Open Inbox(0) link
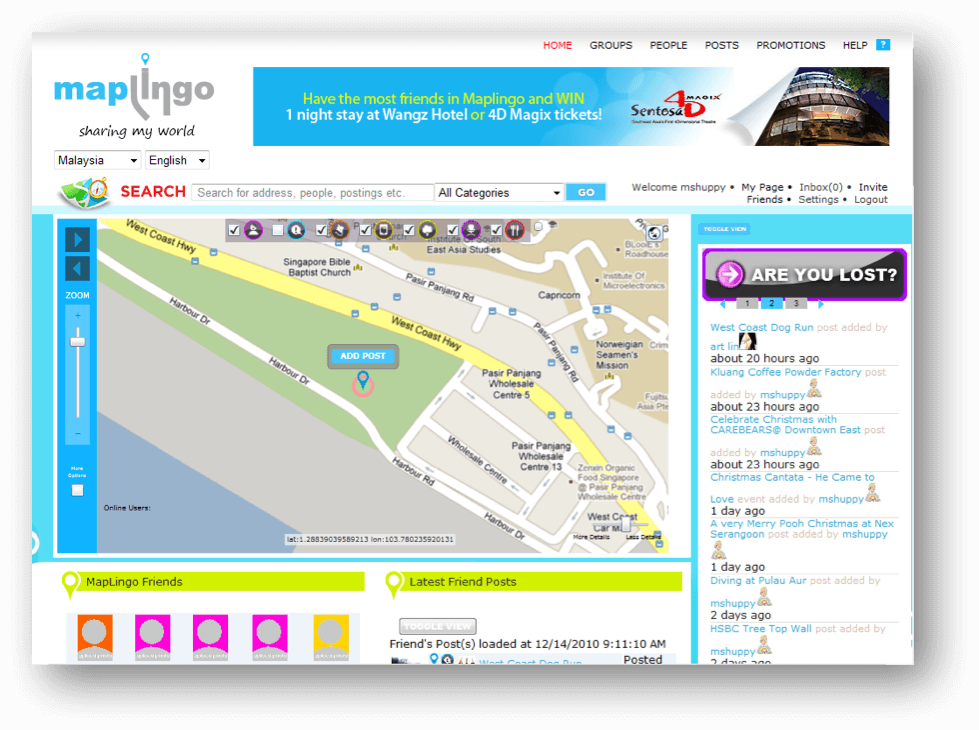 (x=820, y=187)
